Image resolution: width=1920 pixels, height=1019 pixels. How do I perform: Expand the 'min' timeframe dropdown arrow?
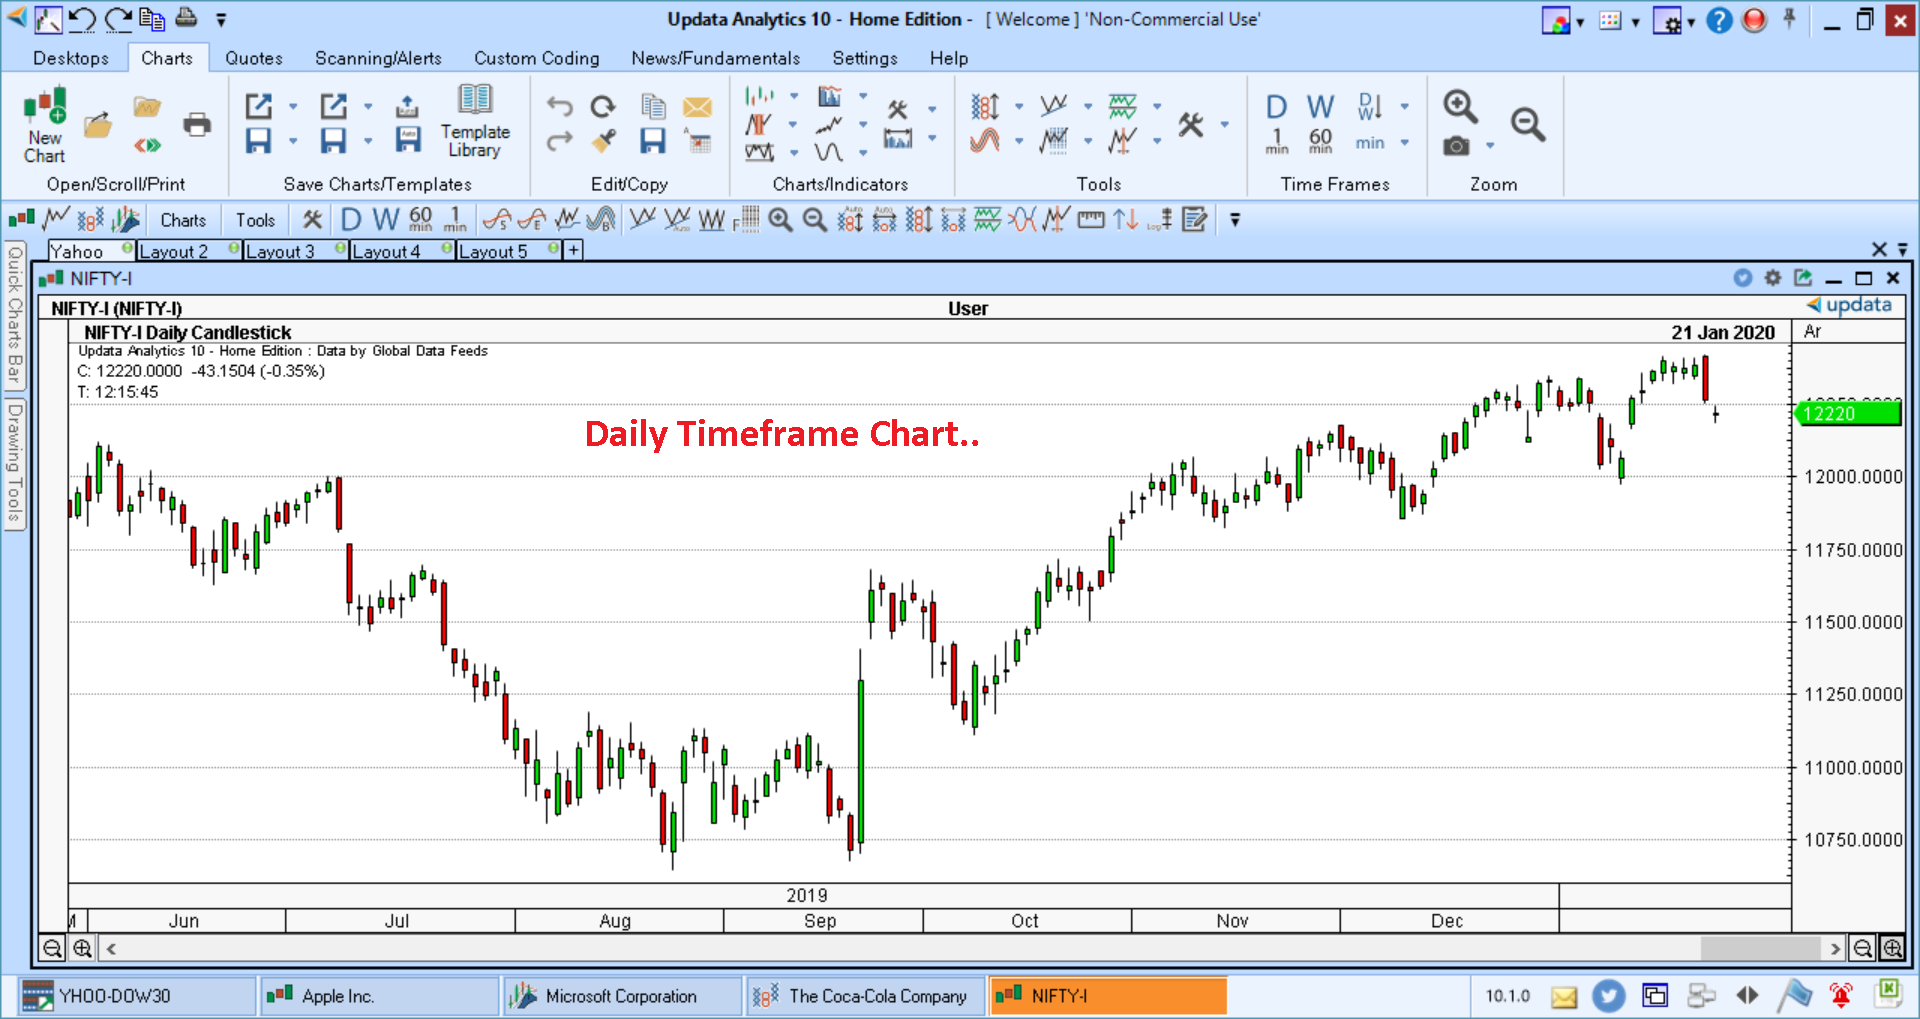click(1404, 143)
